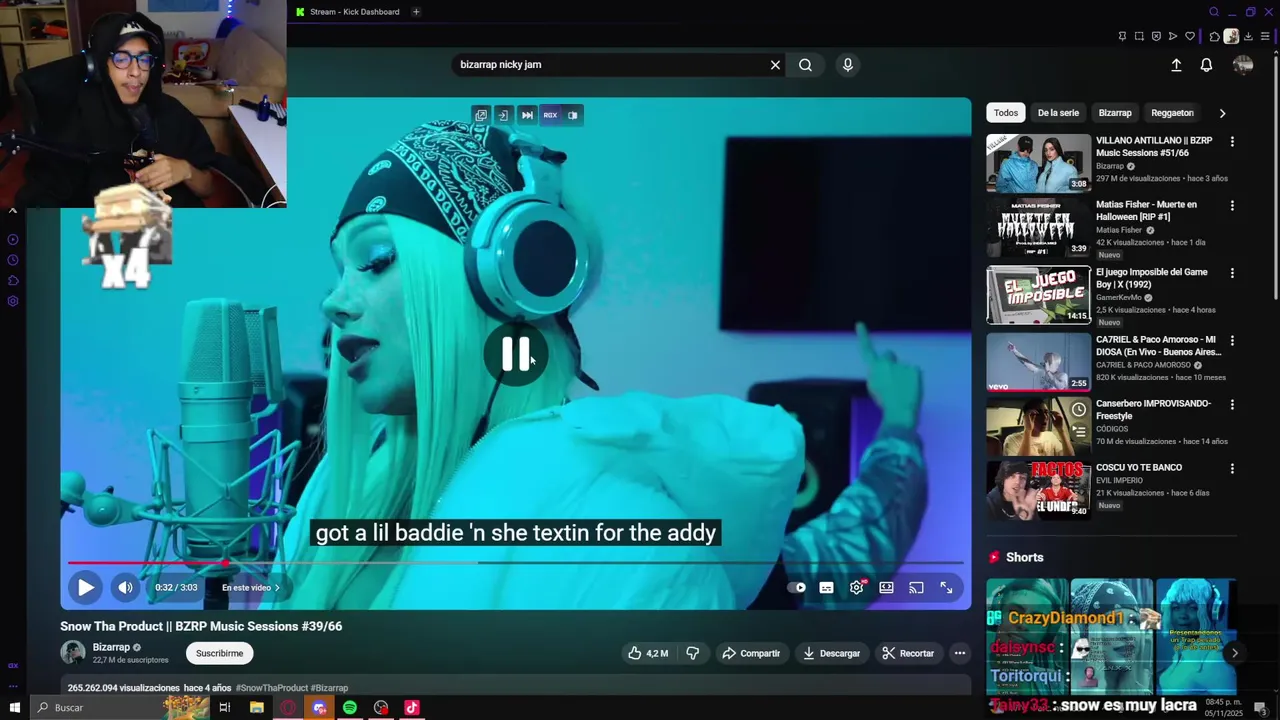Viewport: 1280px width, 720px height.
Task: Click the RGX overlay button on video
Action: click(x=550, y=115)
